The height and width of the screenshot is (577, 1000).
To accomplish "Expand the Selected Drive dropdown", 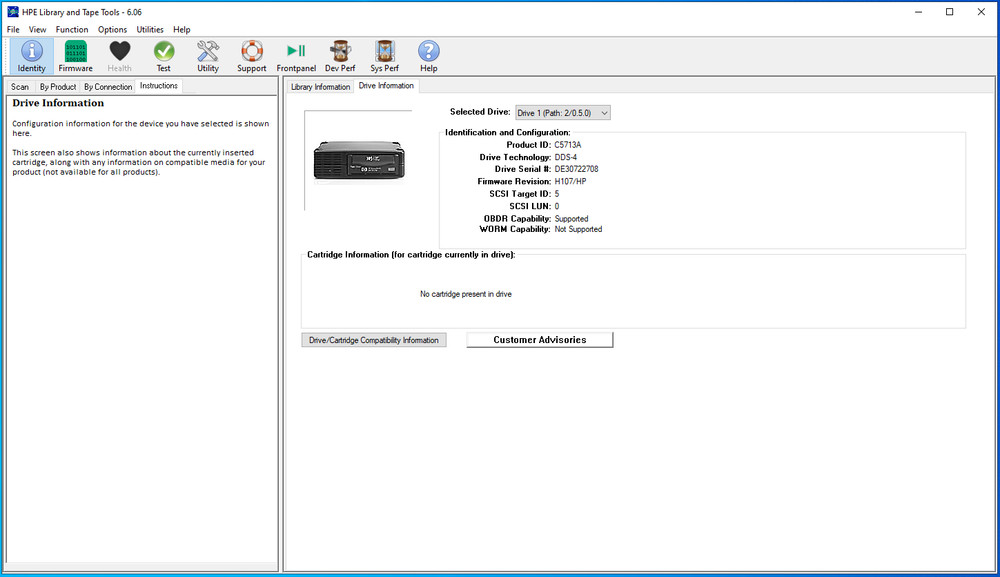I will (562, 113).
